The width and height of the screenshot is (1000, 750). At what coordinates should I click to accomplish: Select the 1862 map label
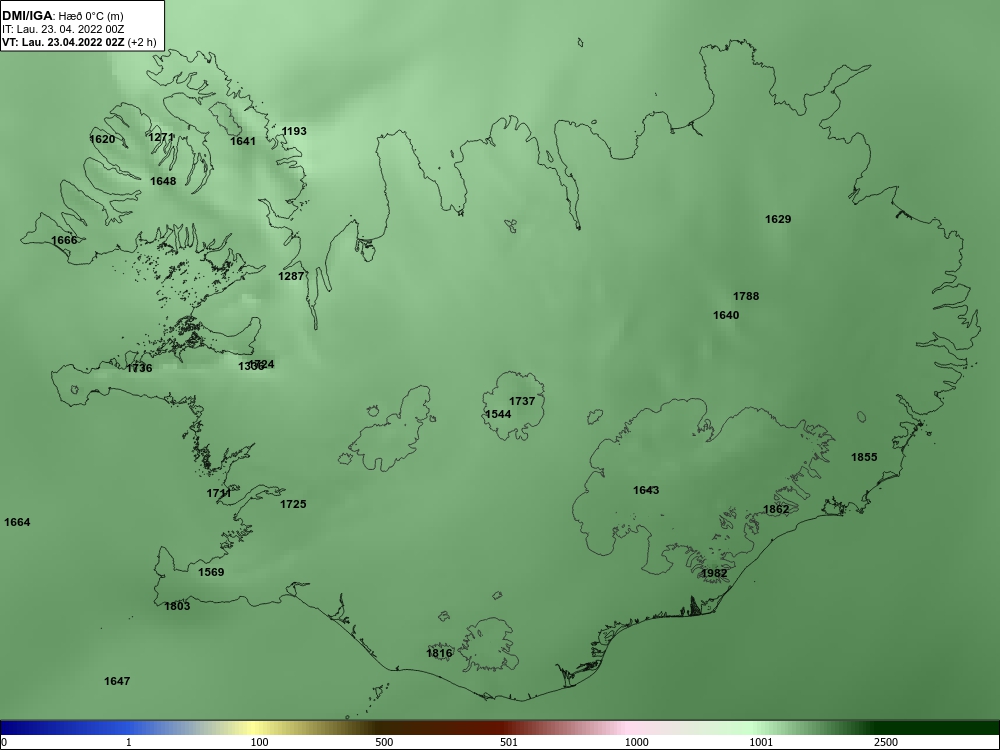[x=776, y=510]
